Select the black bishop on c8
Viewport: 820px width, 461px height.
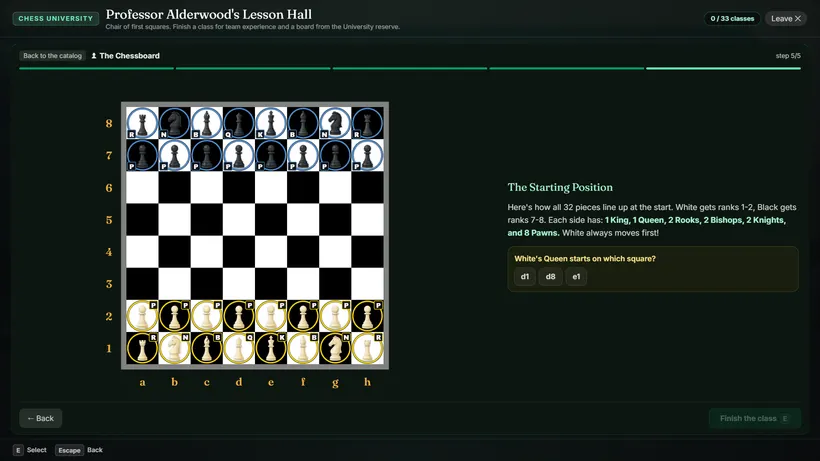point(207,123)
